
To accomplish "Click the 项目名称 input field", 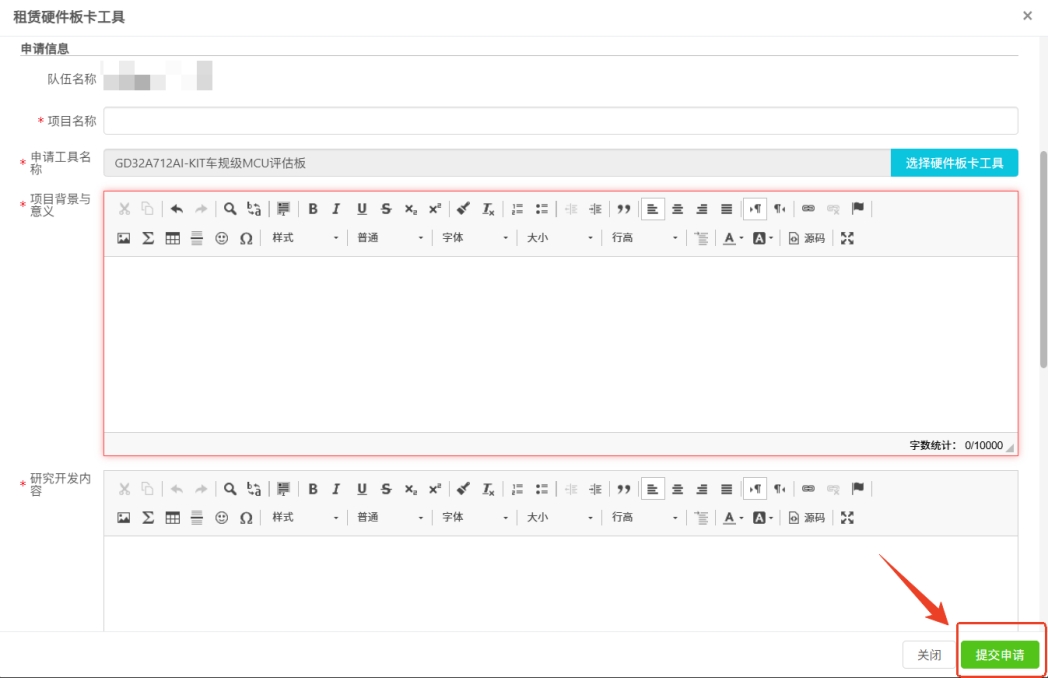I will pyautogui.click(x=560, y=121).
